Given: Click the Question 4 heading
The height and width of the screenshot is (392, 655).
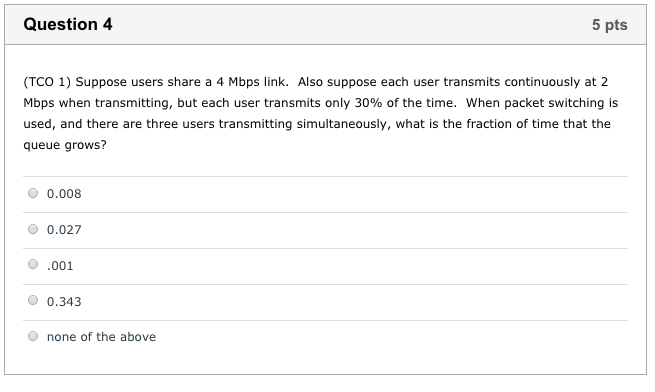Looking at the screenshot, I should pyautogui.click(x=68, y=24).
